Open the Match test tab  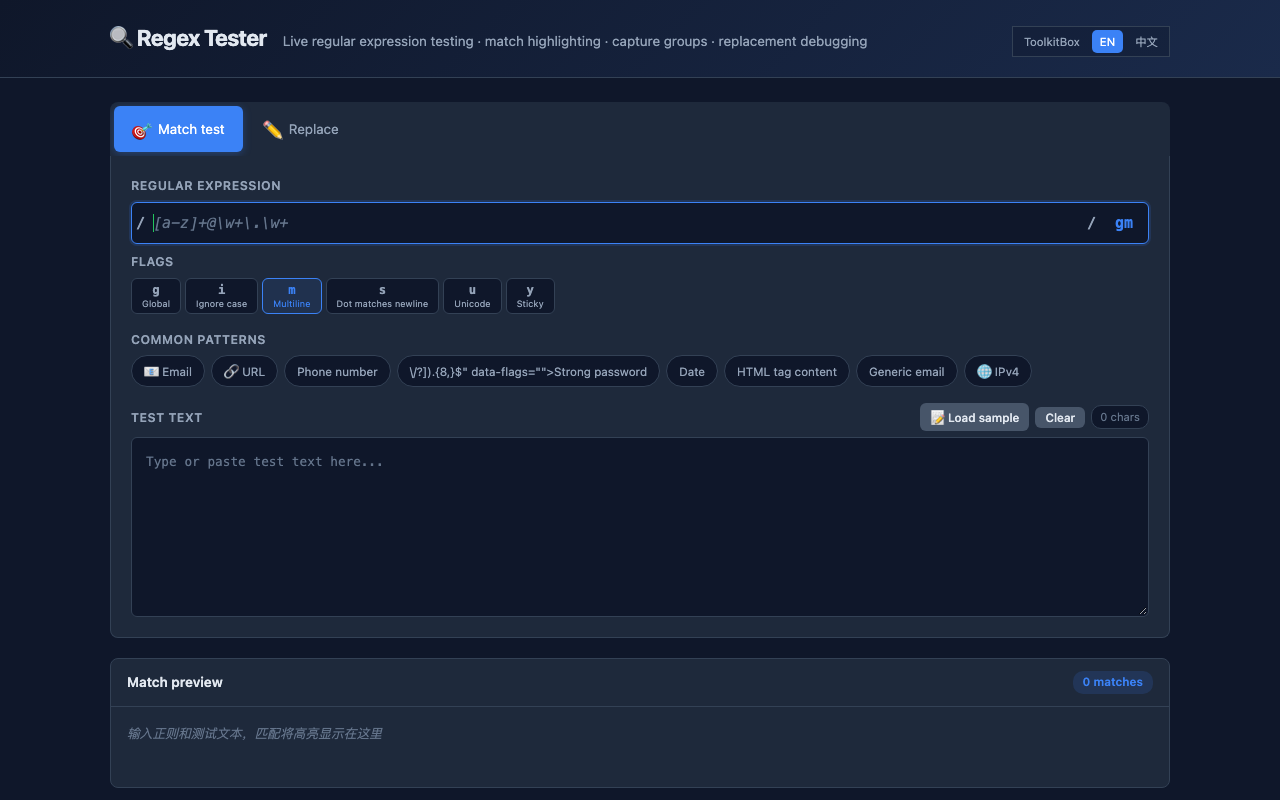click(178, 129)
